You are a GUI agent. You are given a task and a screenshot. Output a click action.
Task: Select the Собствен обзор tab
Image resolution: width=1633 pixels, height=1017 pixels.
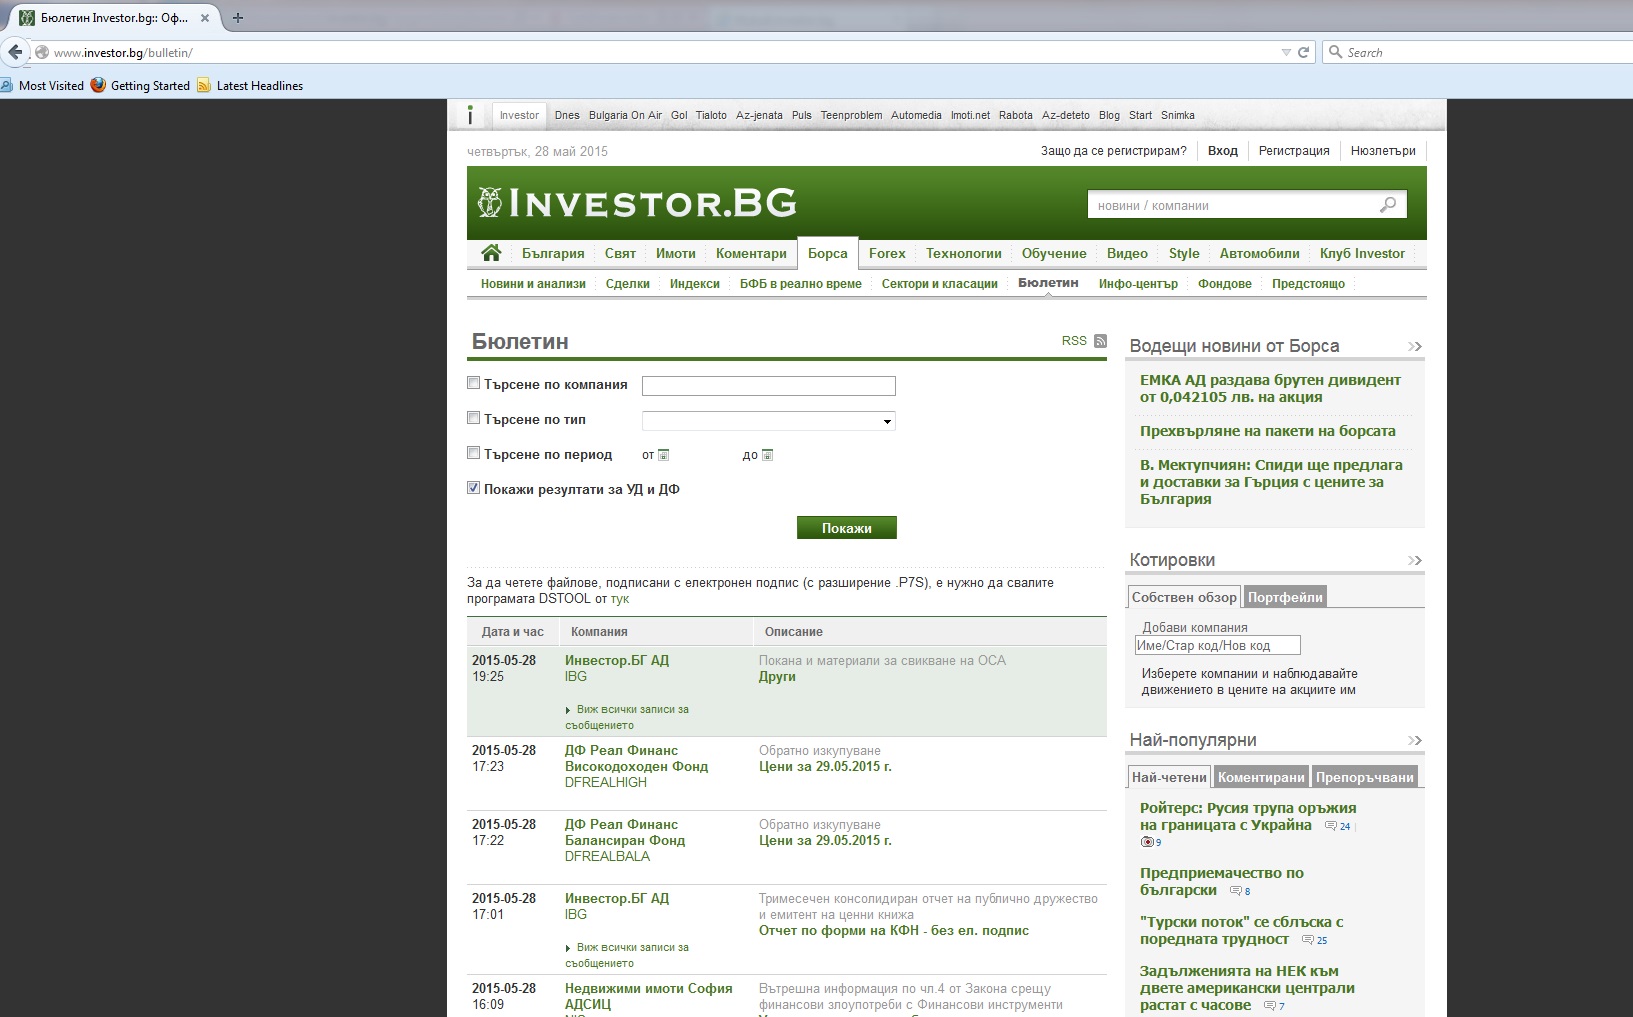click(1184, 597)
